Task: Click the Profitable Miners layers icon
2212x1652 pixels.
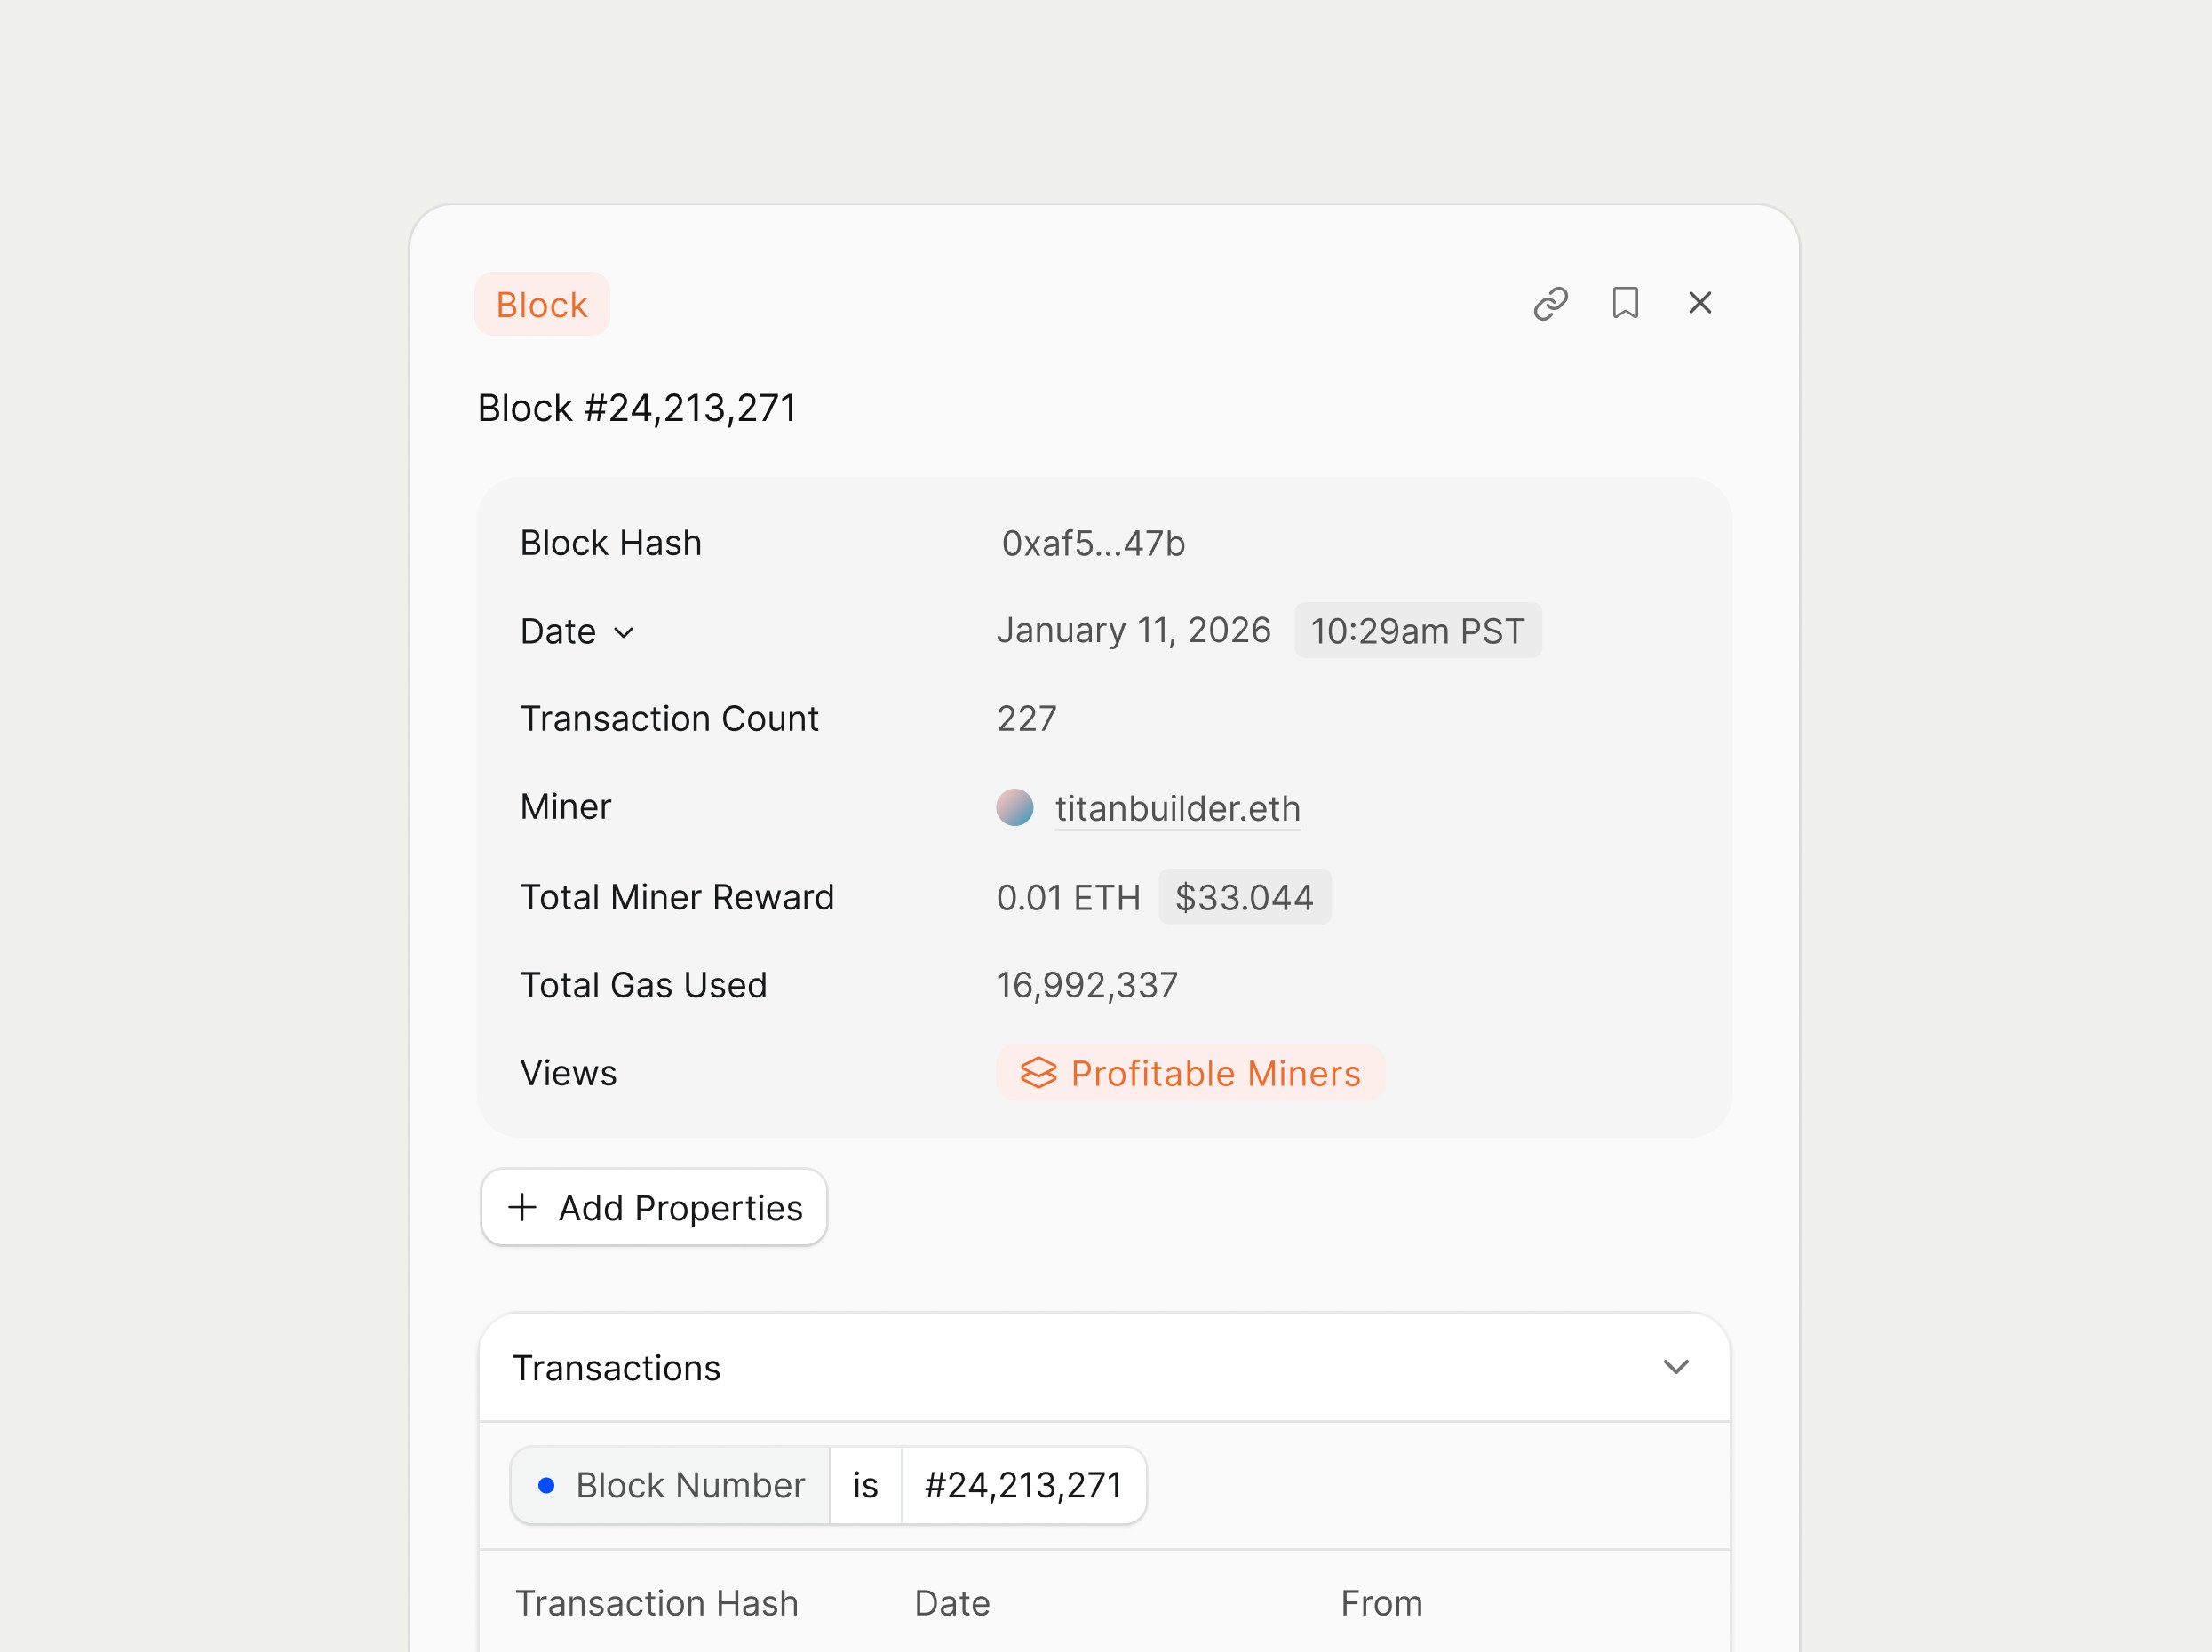Action: click(1038, 1073)
